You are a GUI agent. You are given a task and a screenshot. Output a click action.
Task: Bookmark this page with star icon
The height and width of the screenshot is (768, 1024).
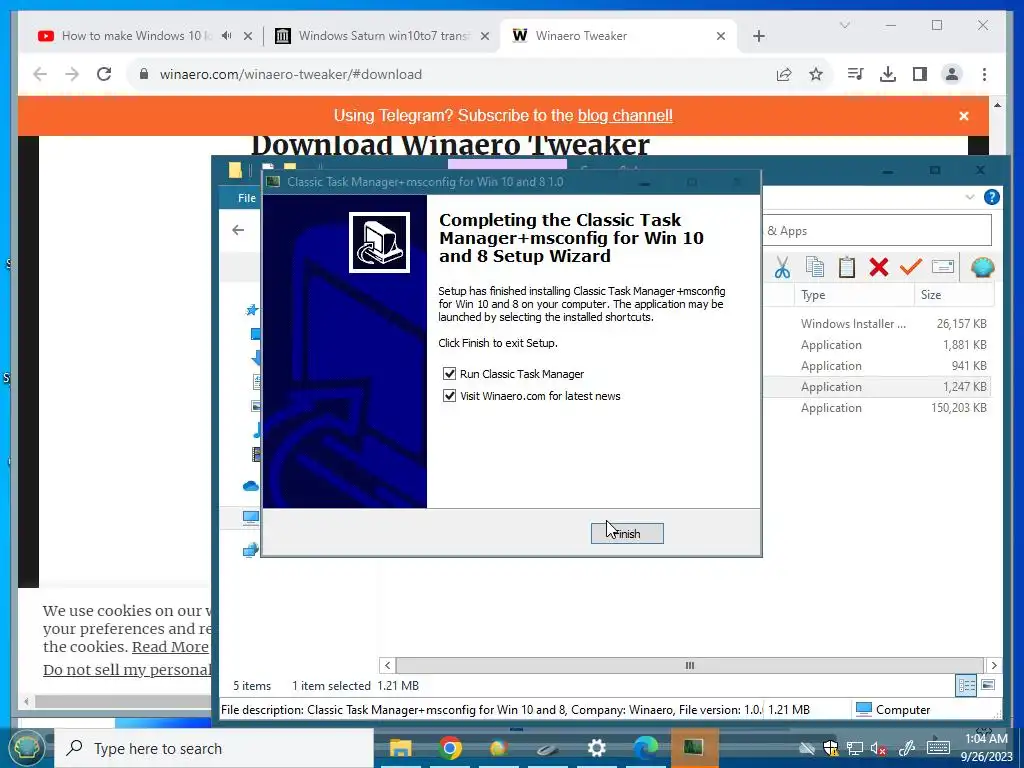pyautogui.click(x=816, y=74)
